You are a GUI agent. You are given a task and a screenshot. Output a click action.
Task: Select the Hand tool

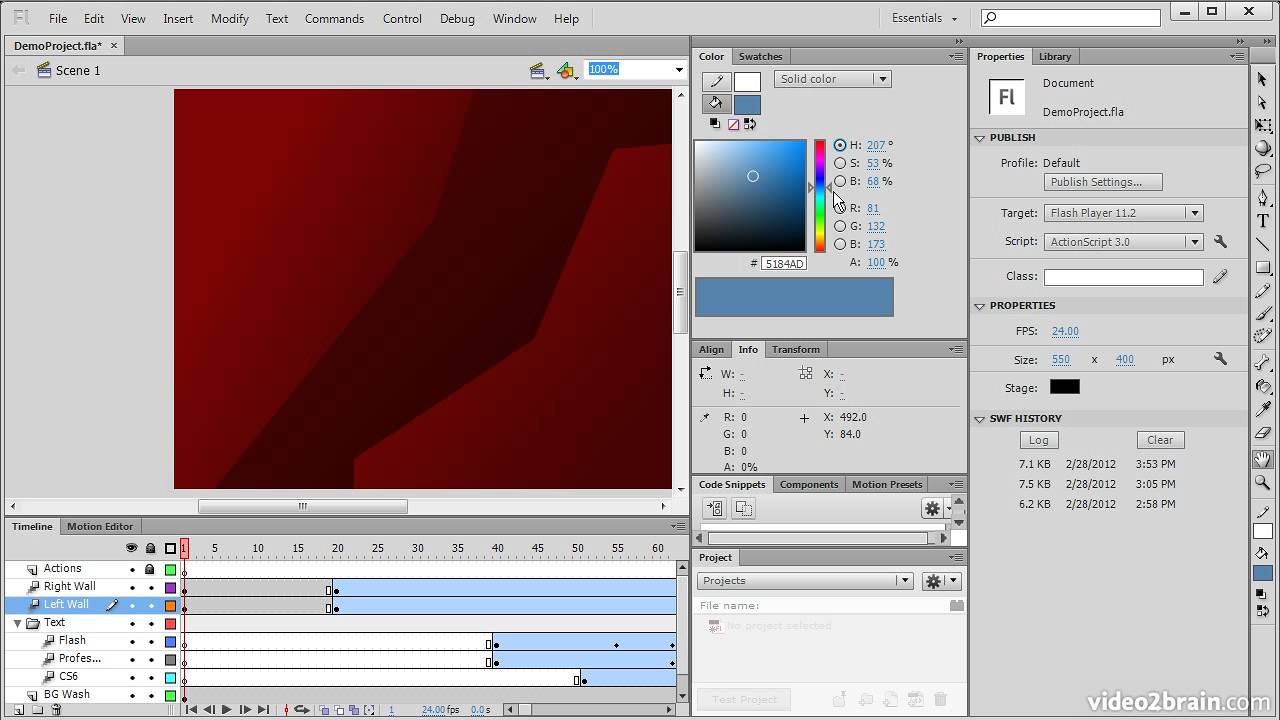pos(1263,459)
